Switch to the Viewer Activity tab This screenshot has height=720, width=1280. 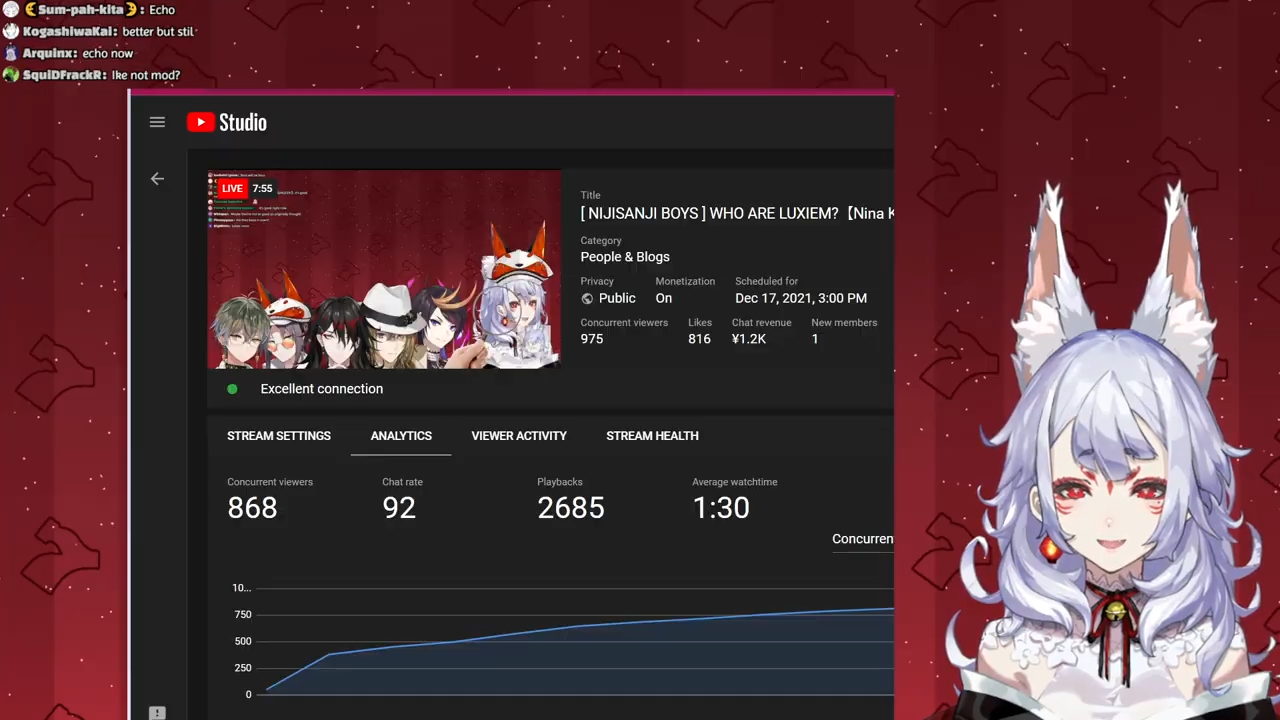[x=519, y=436]
